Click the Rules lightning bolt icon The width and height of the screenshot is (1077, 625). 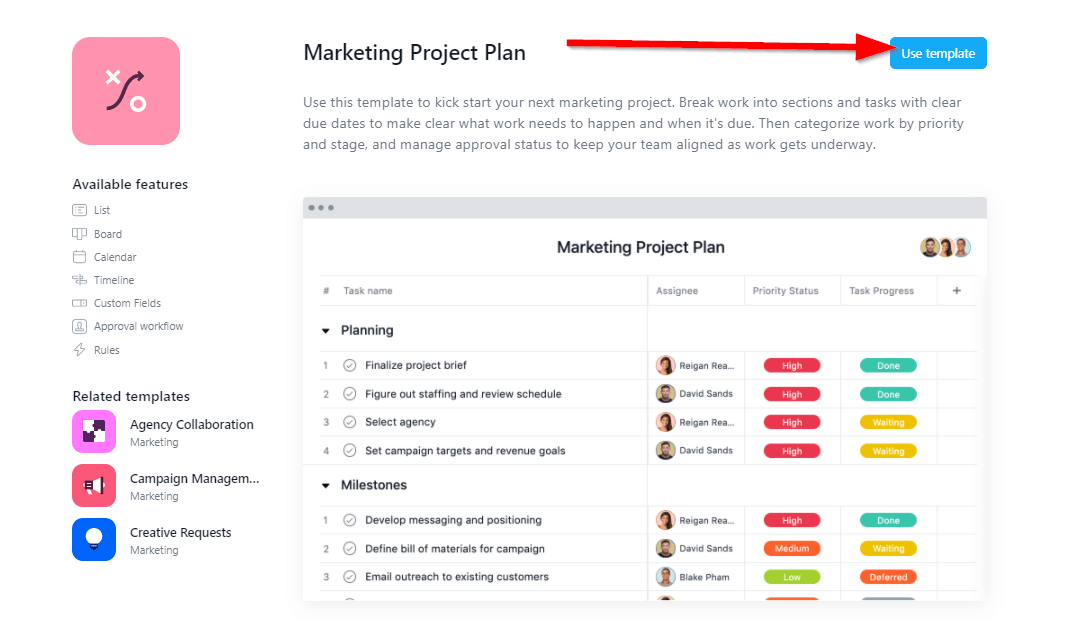[x=80, y=350]
